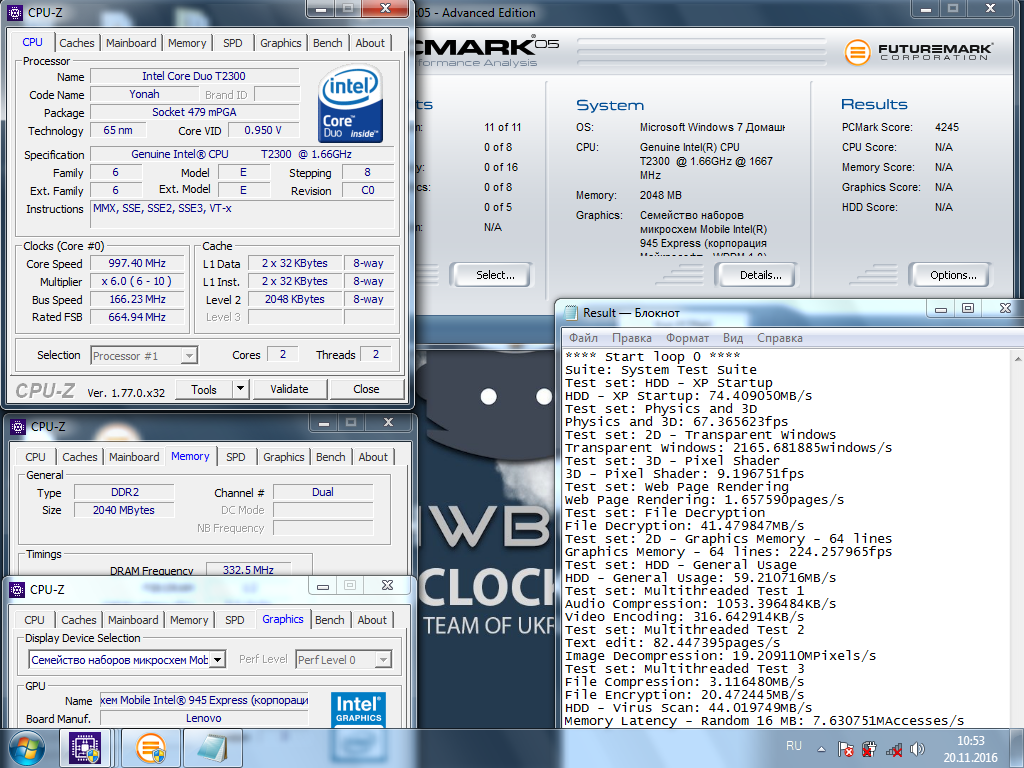Viewport: 1024px width, 768px height.
Task: Select Graphics tab in Memory CPU-Z window
Action: pos(283,457)
